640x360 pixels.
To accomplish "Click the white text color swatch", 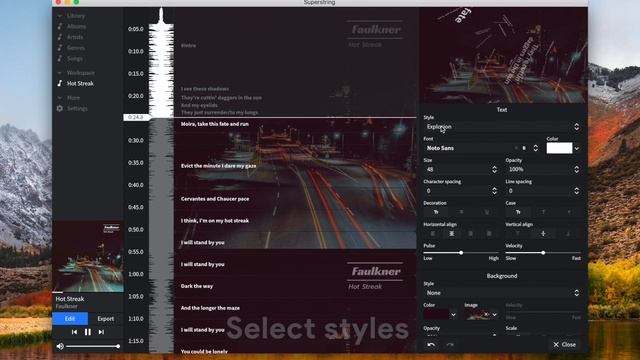I will click(559, 148).
